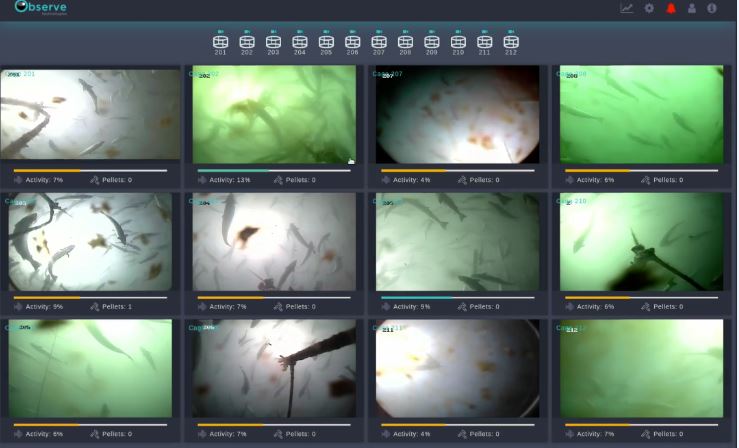This screenshot has height=448, width=739.
Task: Open camera 206 video feed with dark pipe
Action: [274, 368]
